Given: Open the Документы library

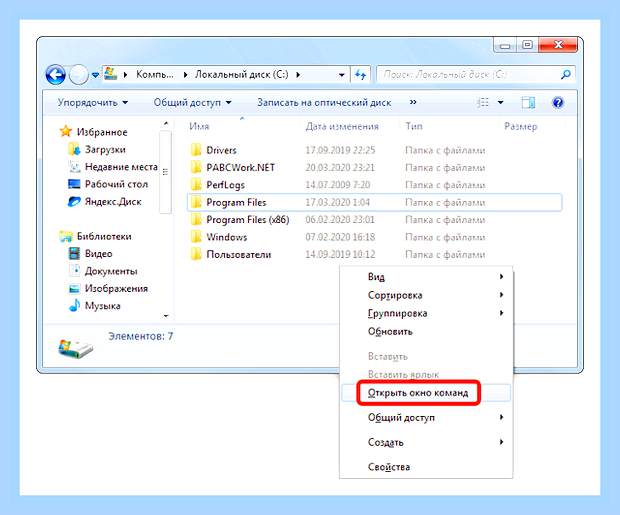Looking at the screenshot, I should 111,271.
